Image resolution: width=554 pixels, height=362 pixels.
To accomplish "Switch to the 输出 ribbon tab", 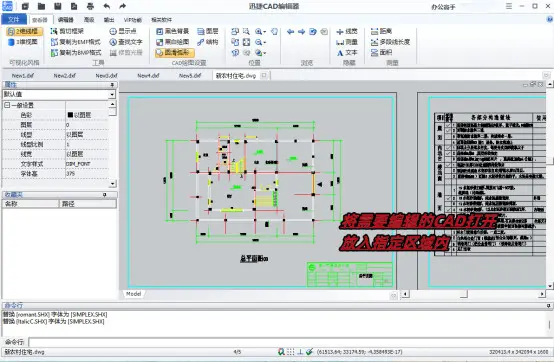I will pos(109,20).
